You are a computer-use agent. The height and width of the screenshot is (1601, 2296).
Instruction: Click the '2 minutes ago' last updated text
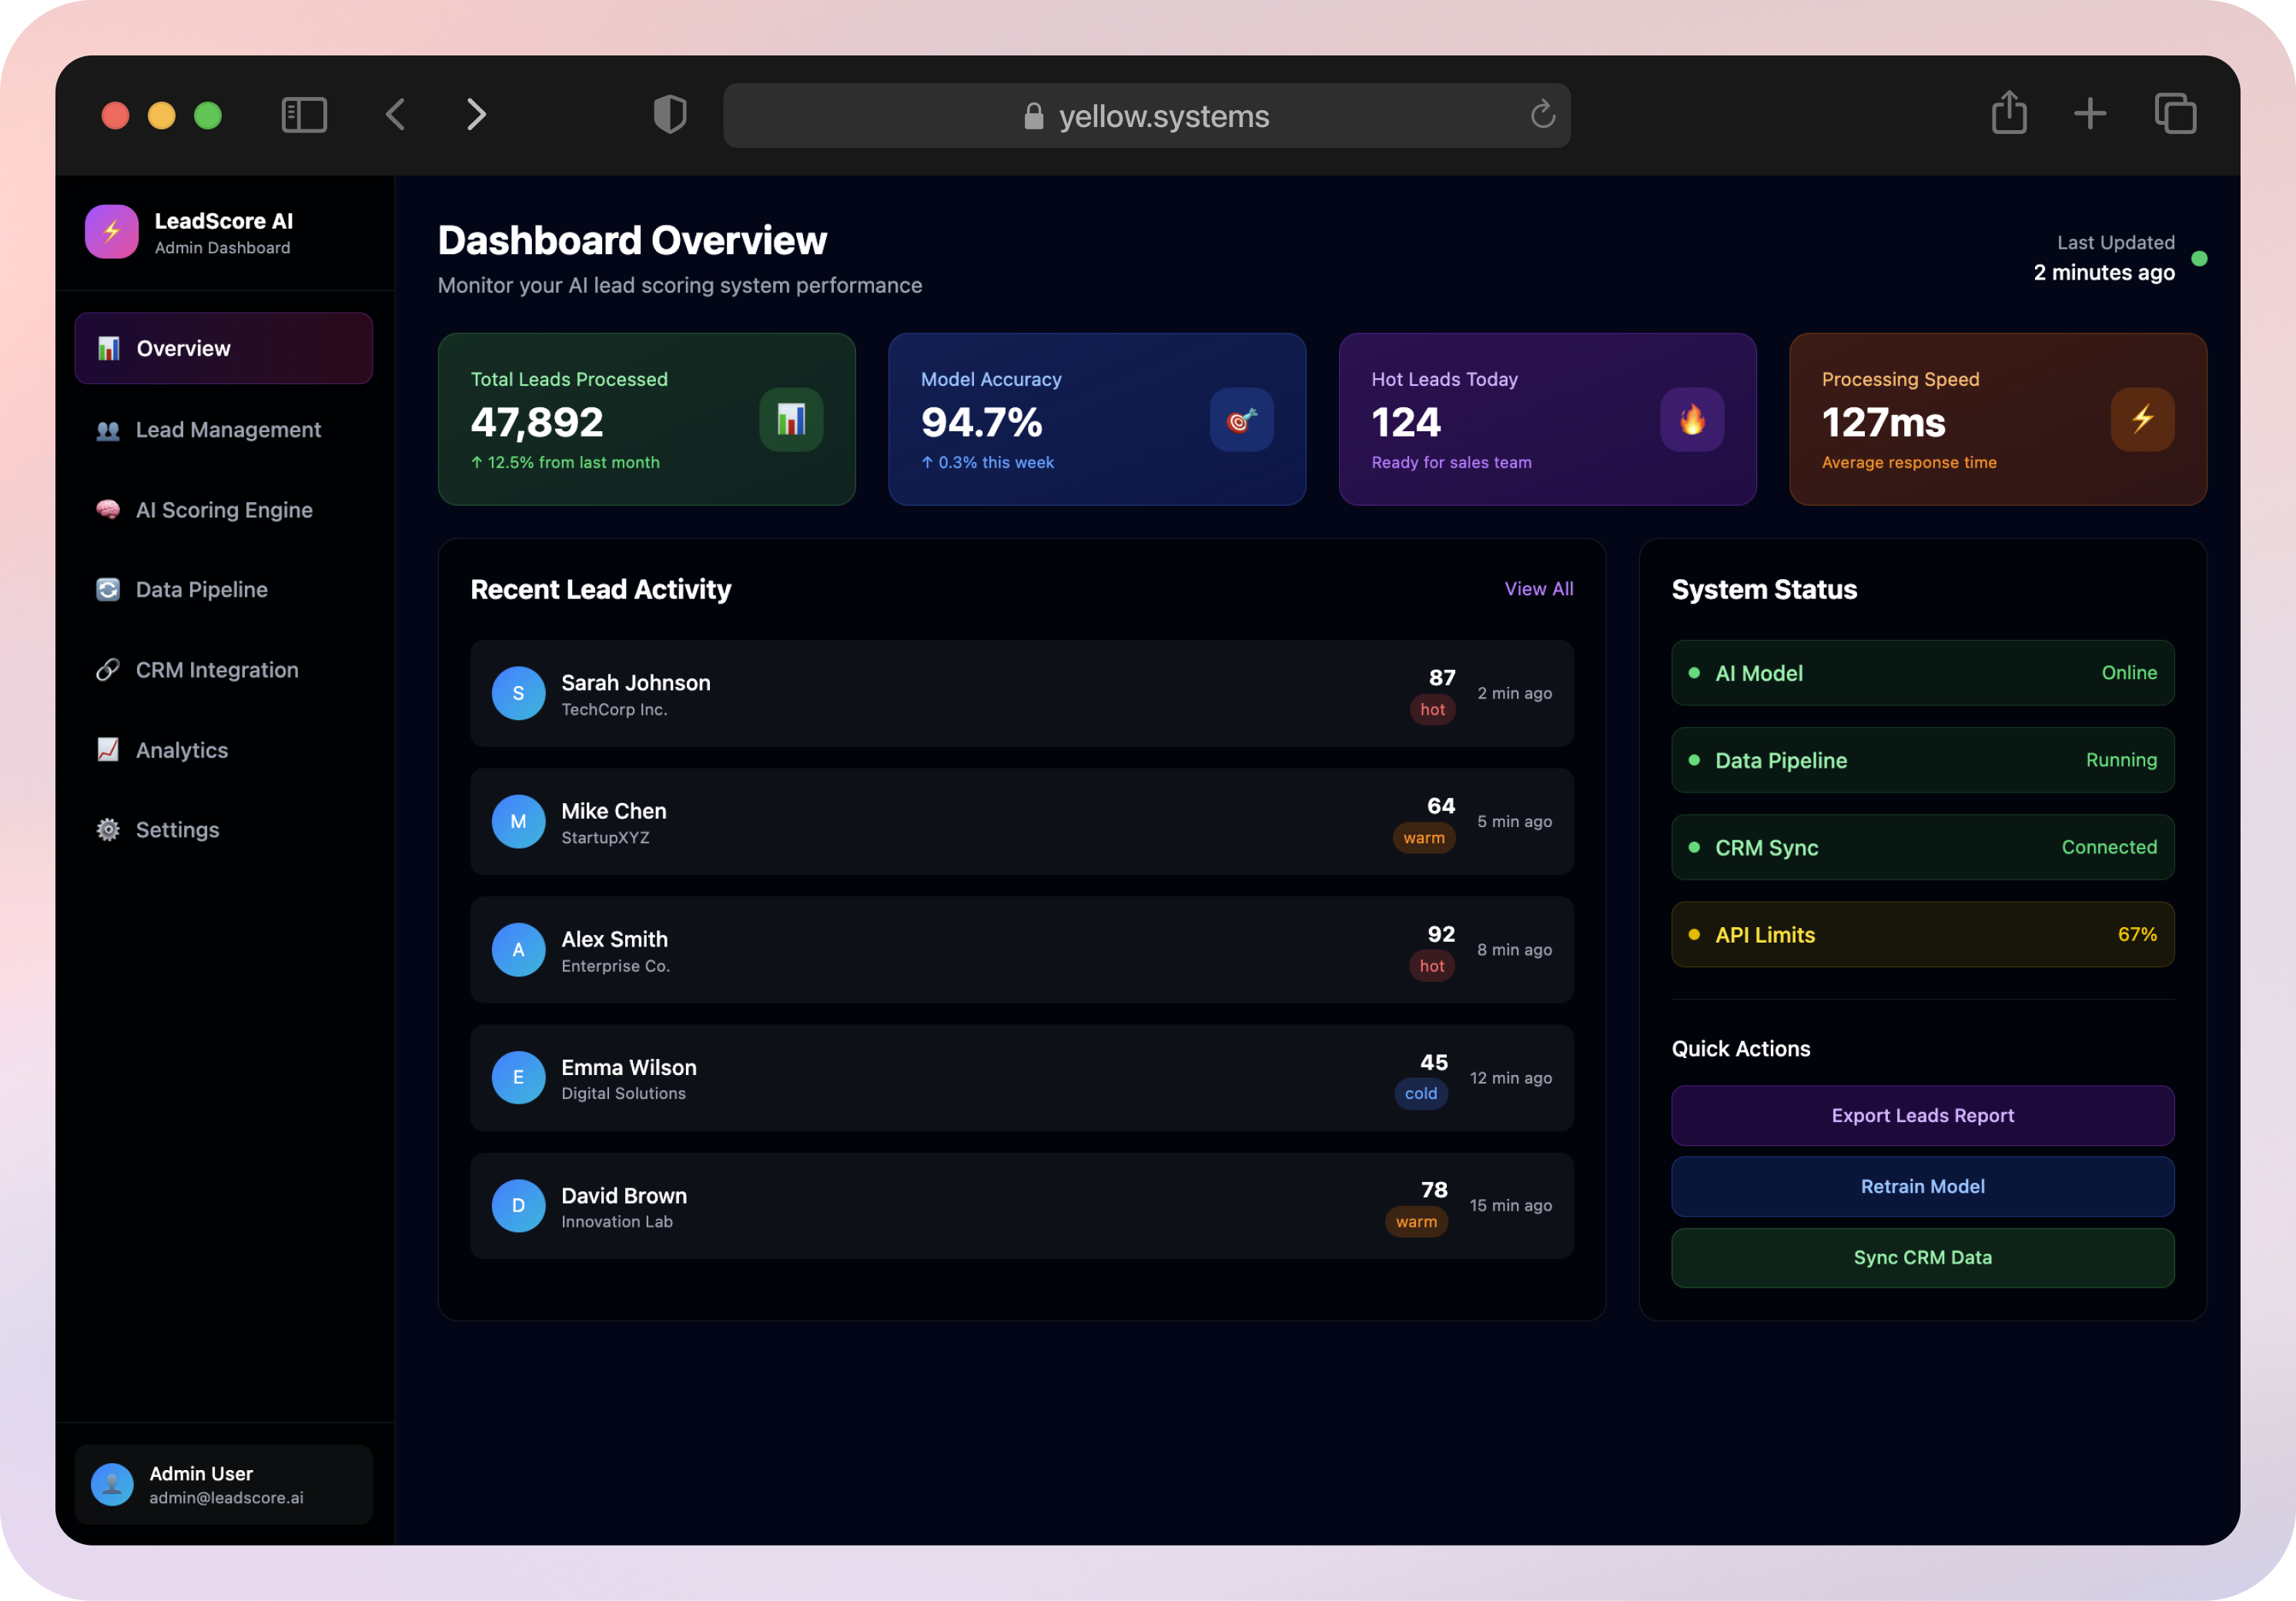2104,273
